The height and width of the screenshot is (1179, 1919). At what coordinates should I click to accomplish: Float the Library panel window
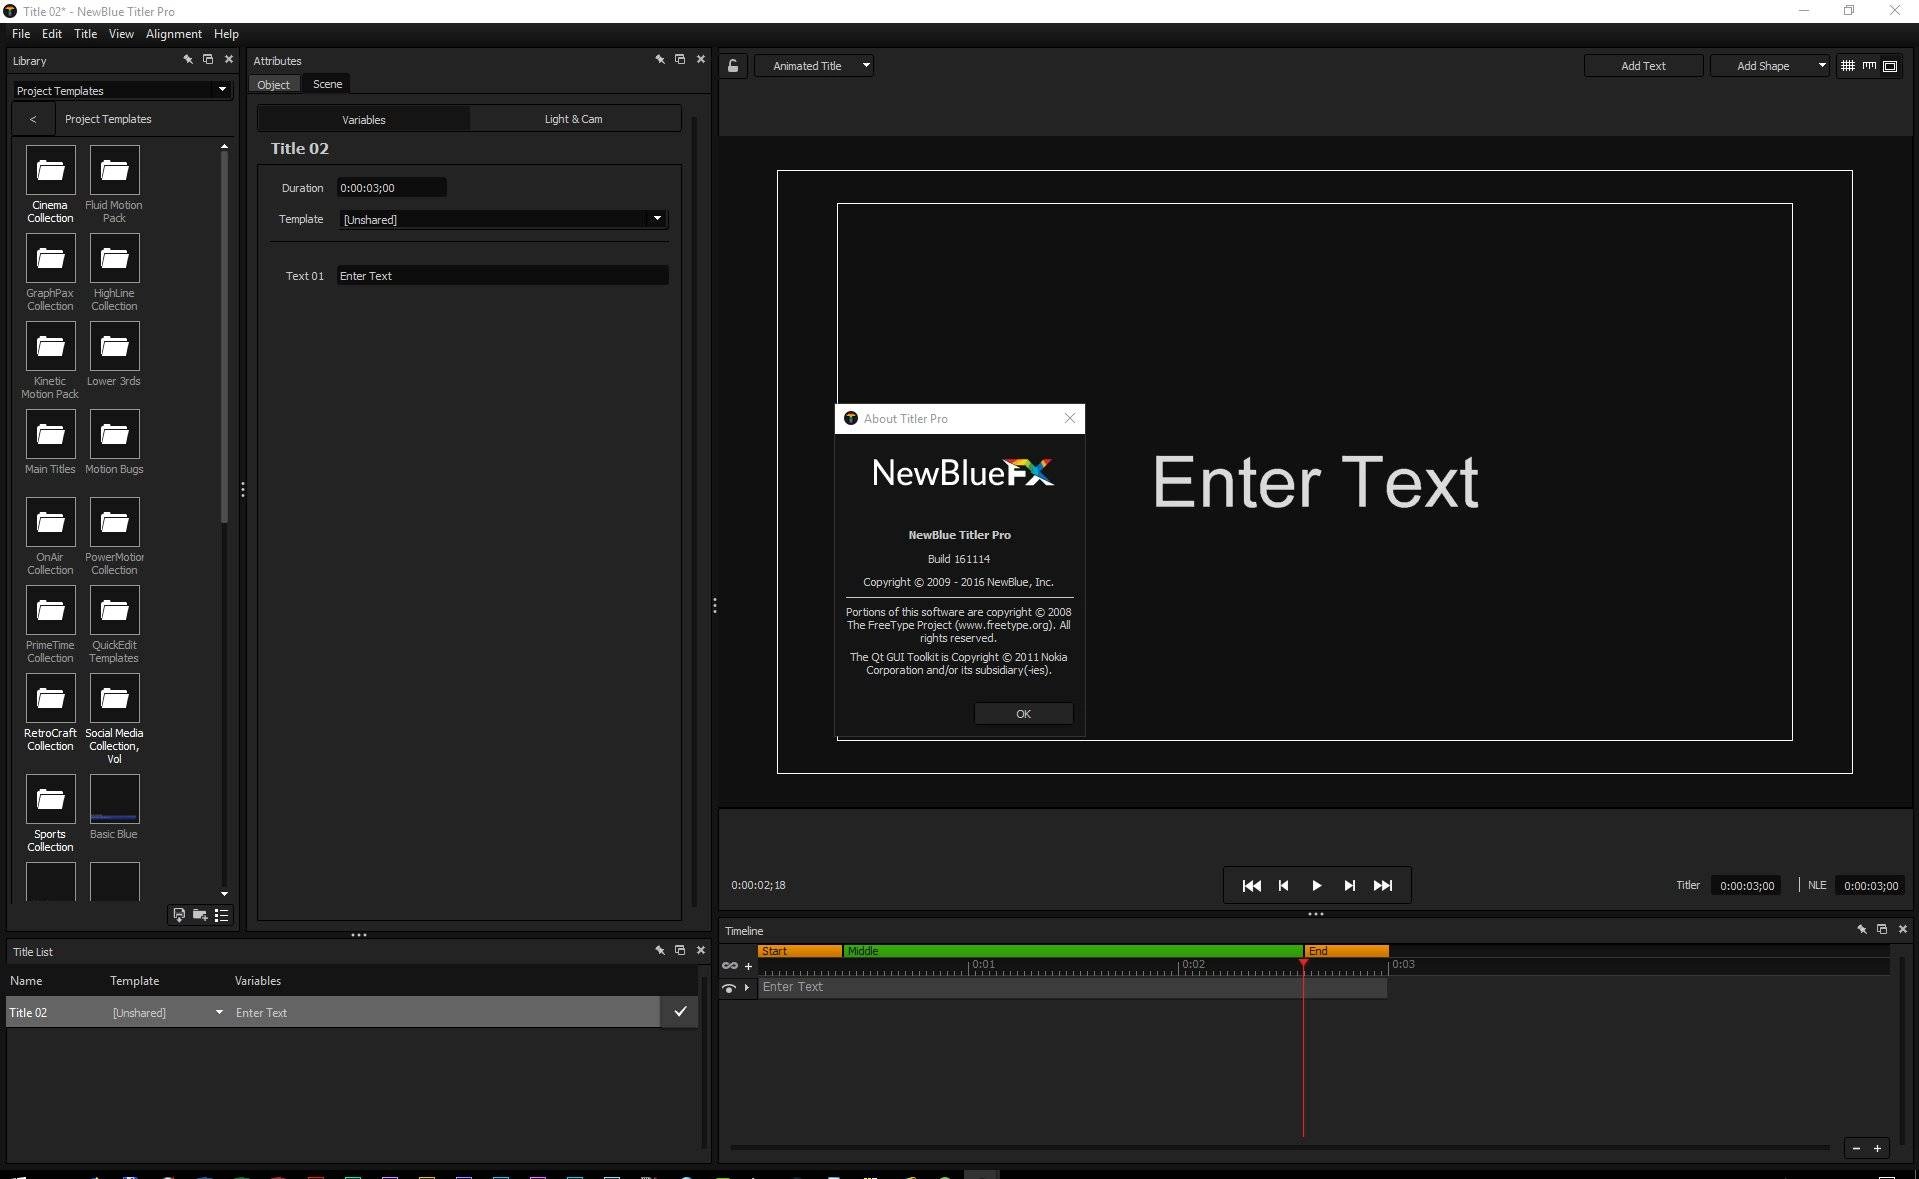pyautogui.click(x=208, y=60)
